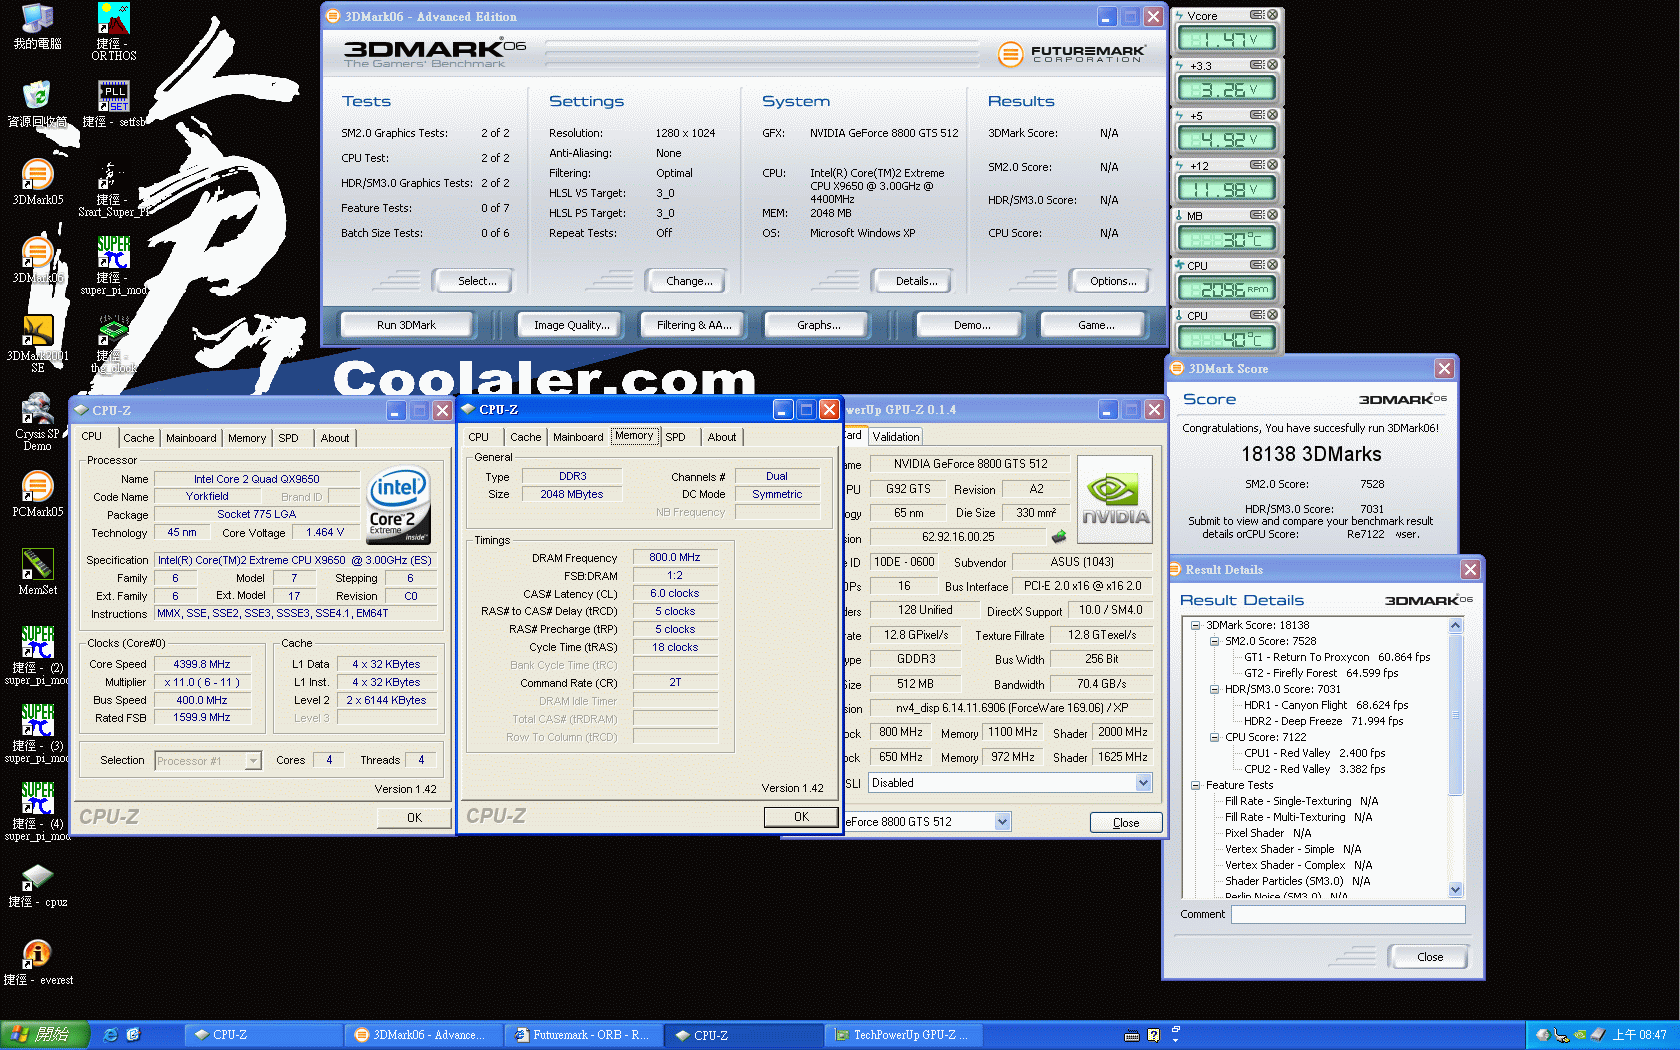
Task: Click Result Details scrollbar up arrow
Action: [x=1455, y=625]
